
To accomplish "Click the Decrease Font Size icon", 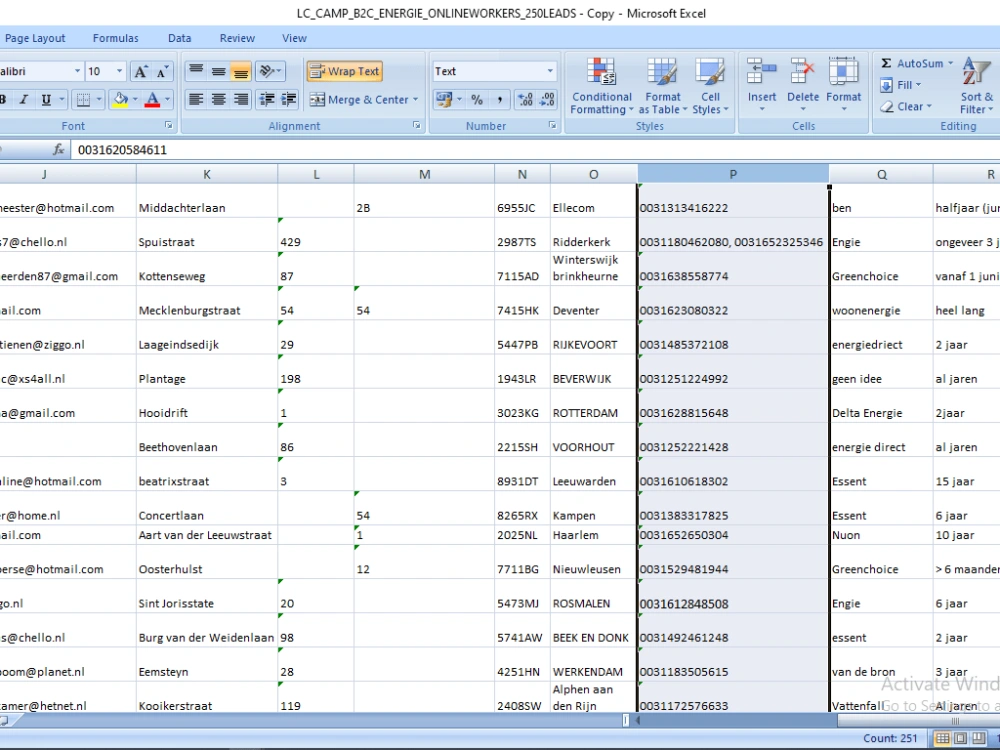I will click(x=162, y=71).
